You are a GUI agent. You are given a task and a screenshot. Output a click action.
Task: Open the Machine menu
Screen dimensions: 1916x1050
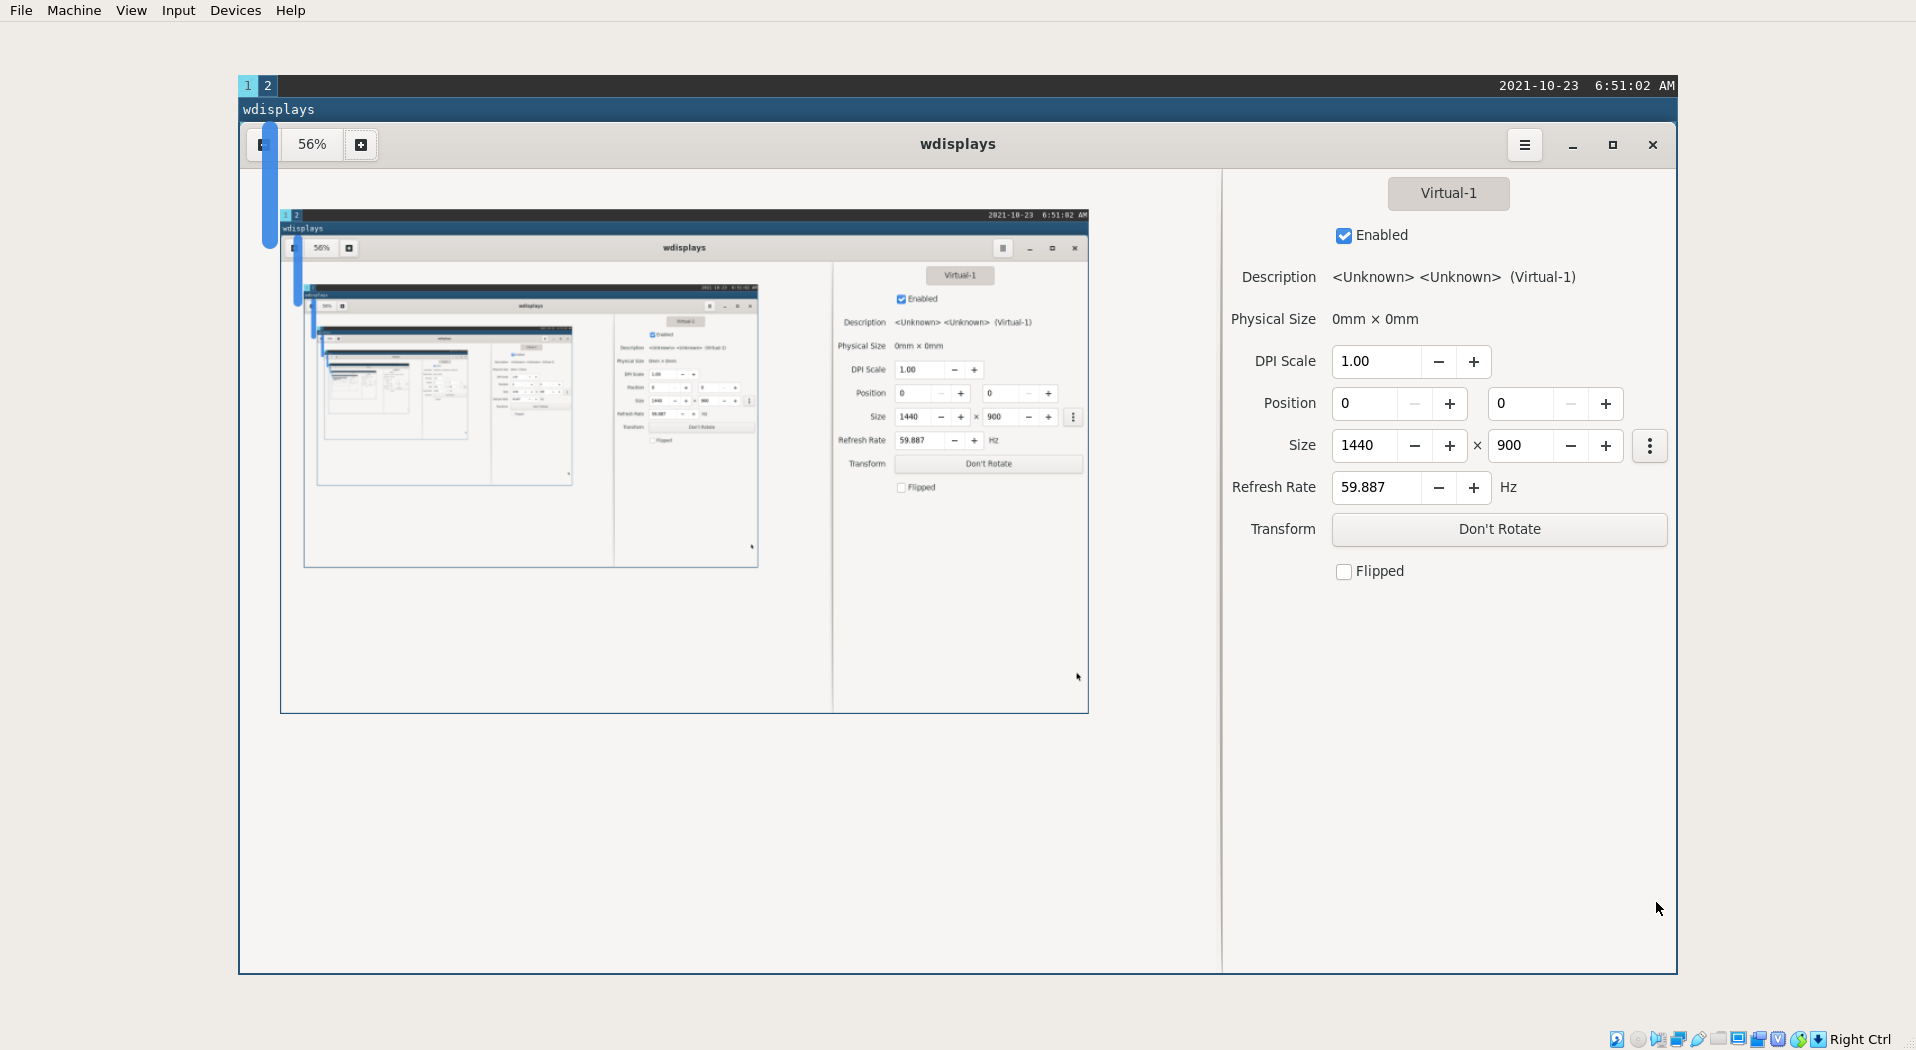(x=74, y=11)
